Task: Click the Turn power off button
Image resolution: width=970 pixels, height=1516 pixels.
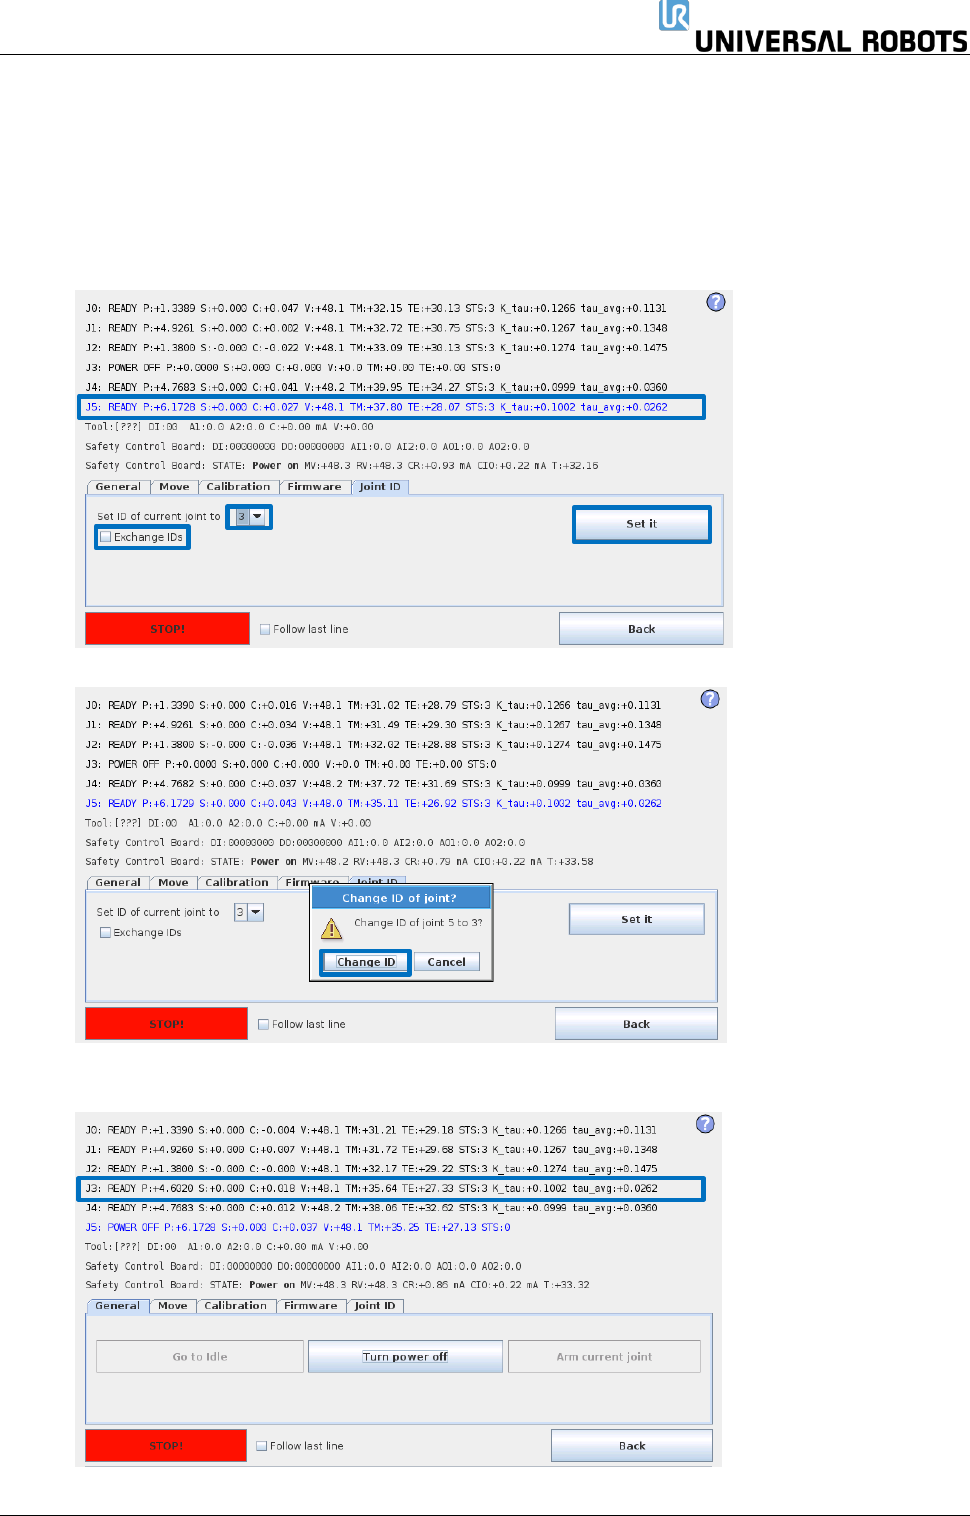Action: [405, 1357]
